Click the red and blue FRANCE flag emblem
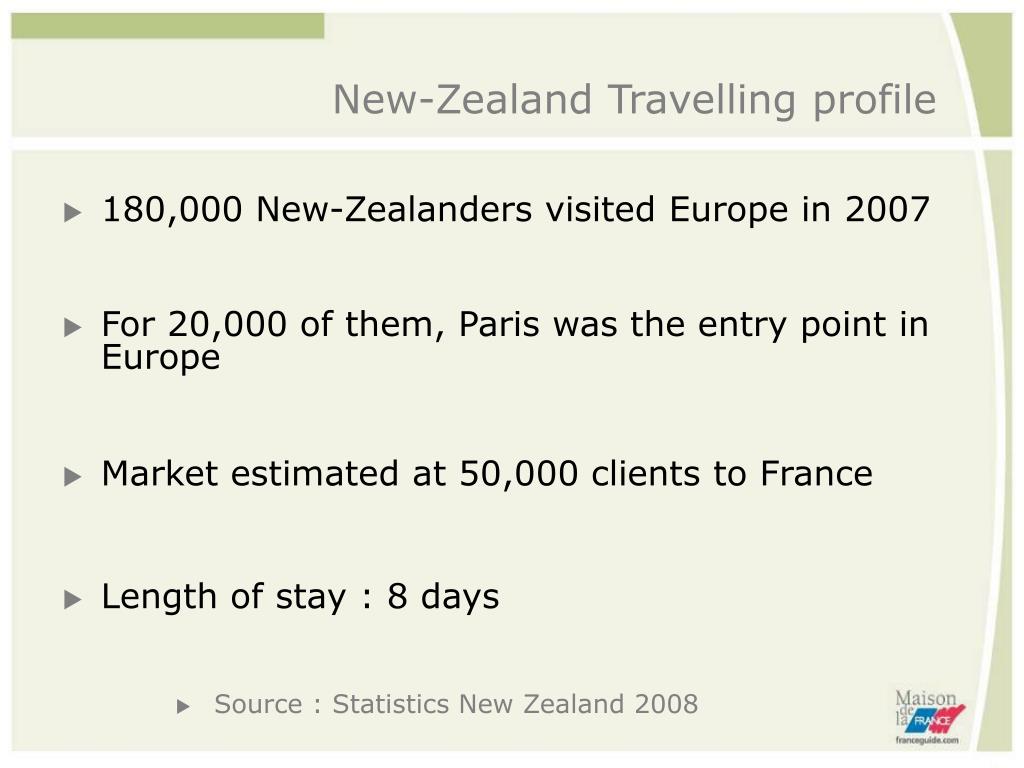1024x768 pixels. point(935,720)
